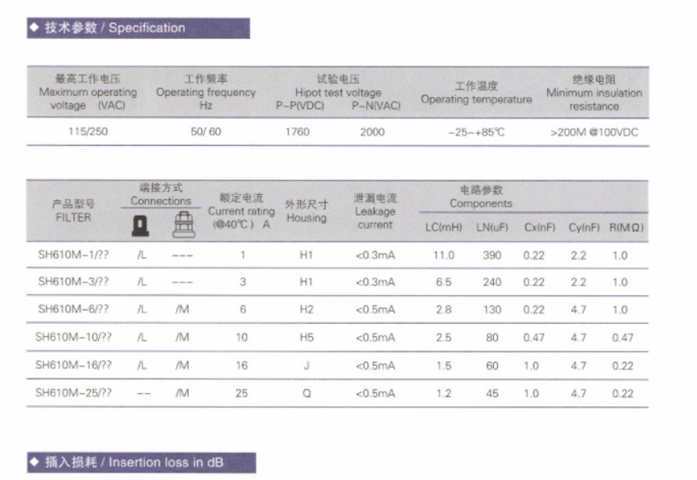Click the Components group header

point(480,196)
